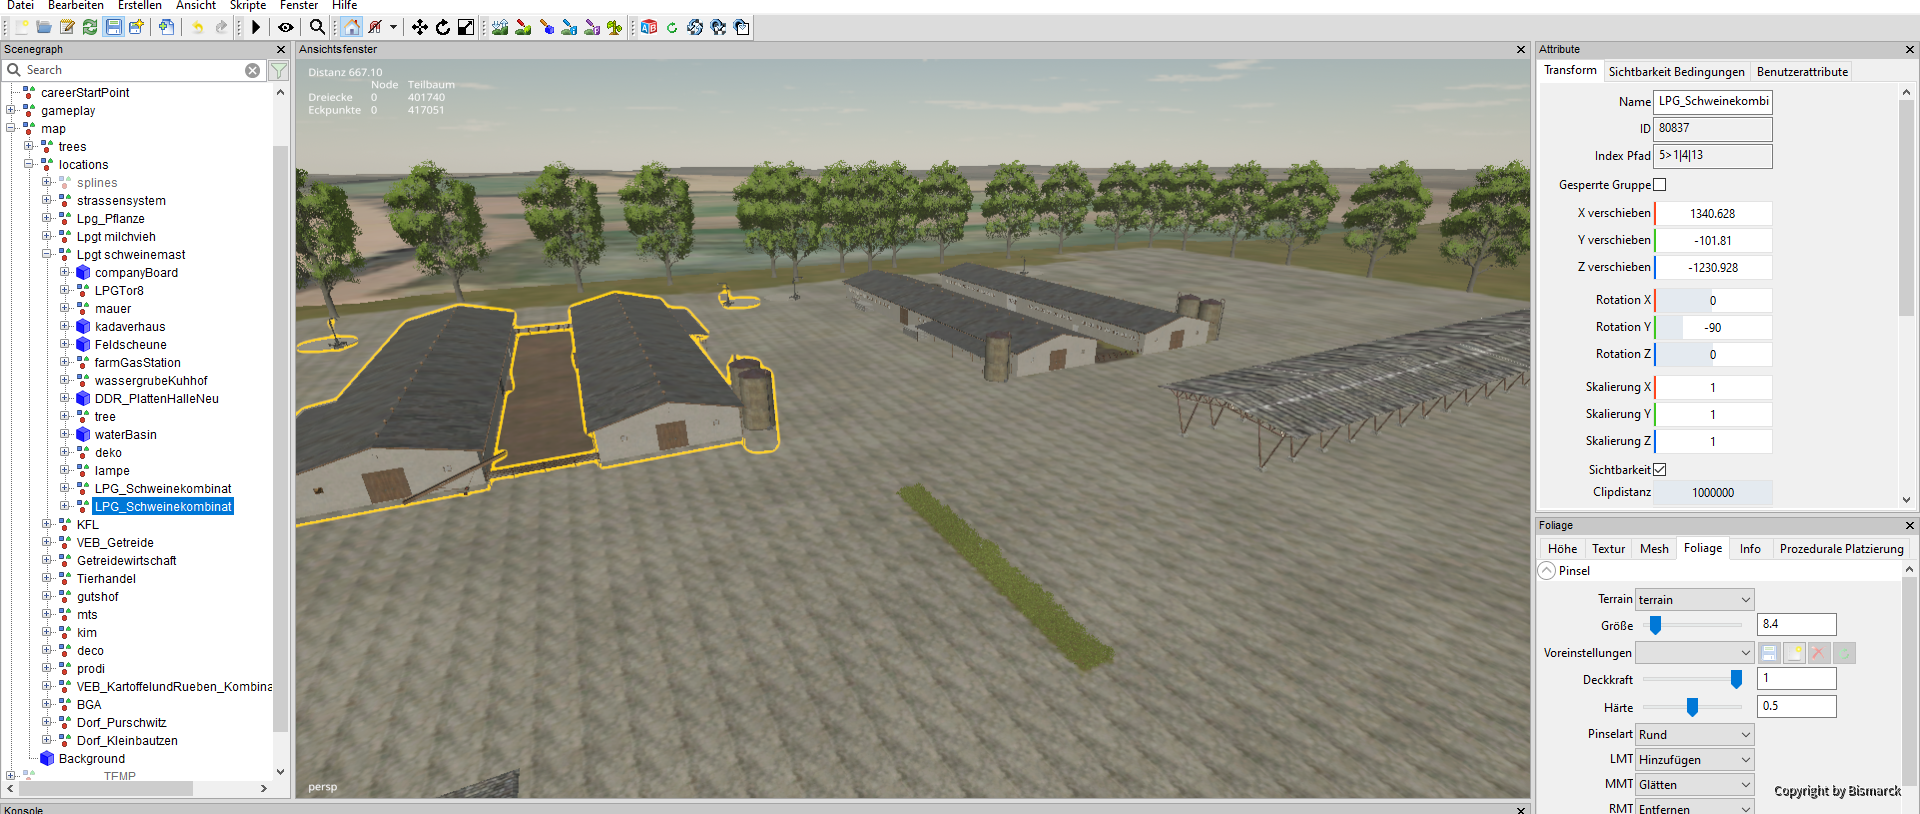
Task: Switch to the Sichtbarkeit Bedingungen tab
Action: [1676, 72]
